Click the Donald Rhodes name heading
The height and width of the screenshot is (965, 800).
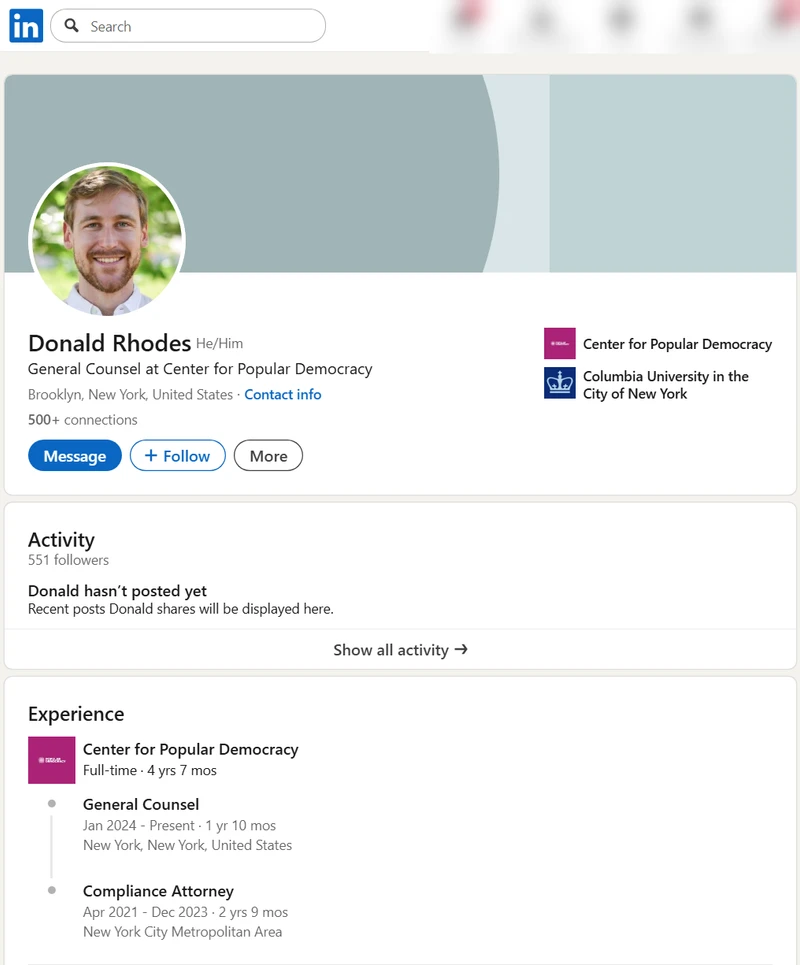109,343
